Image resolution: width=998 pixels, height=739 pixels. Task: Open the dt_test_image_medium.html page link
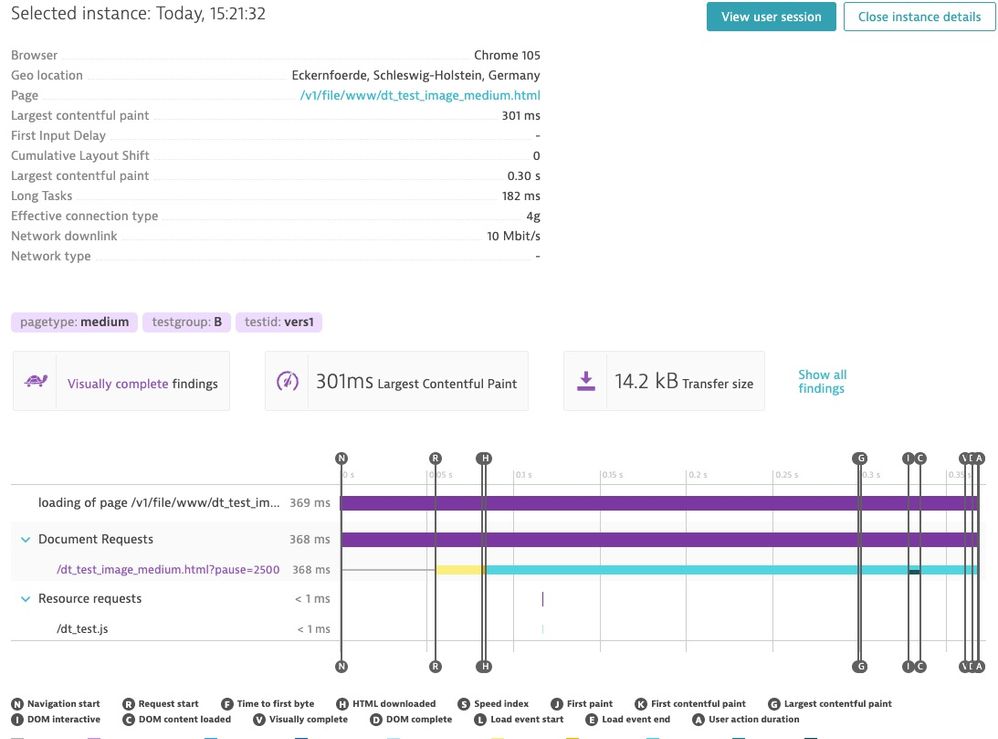click(x=420, y=96)
